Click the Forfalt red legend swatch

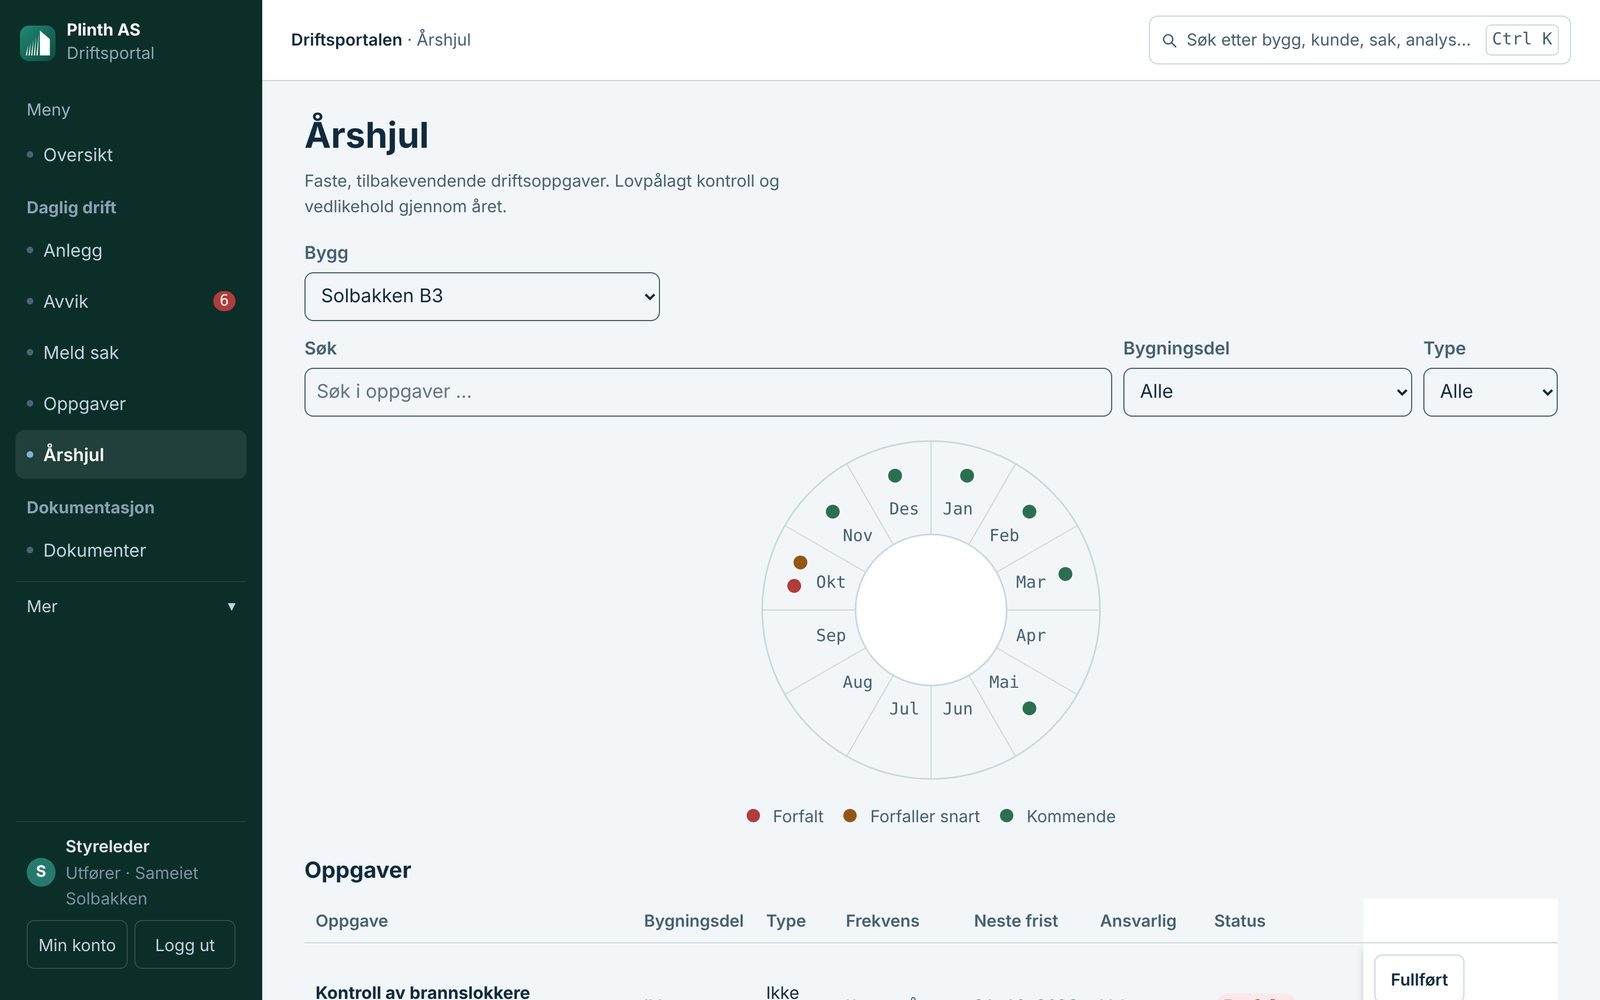tap(753, 816)
